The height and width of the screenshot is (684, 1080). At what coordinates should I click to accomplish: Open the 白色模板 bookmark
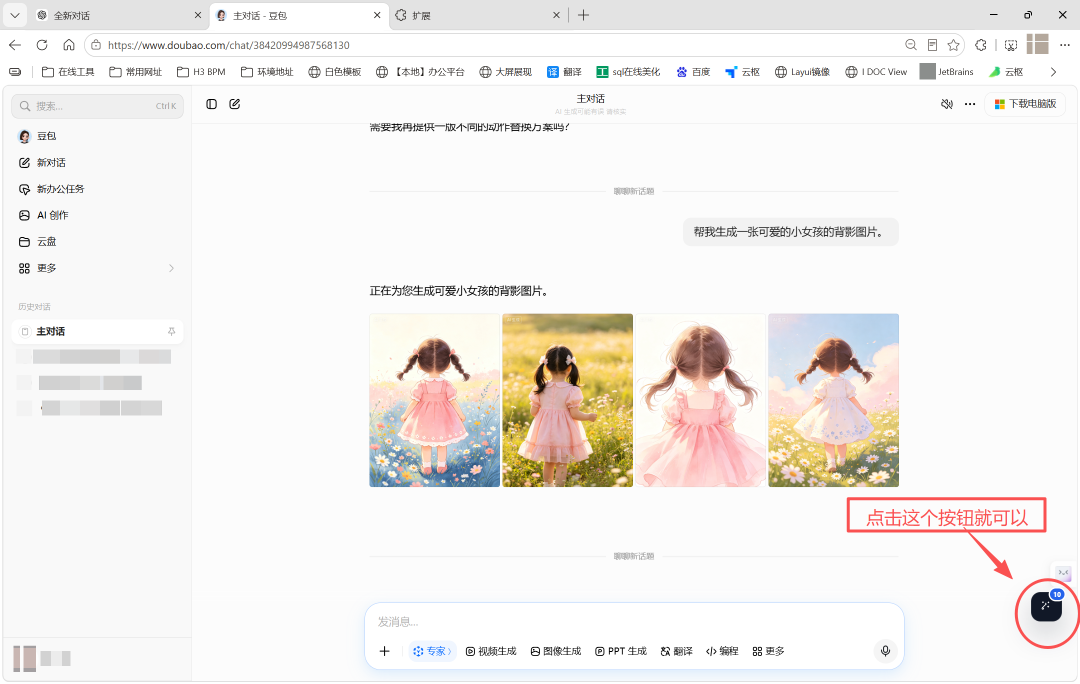335,72
